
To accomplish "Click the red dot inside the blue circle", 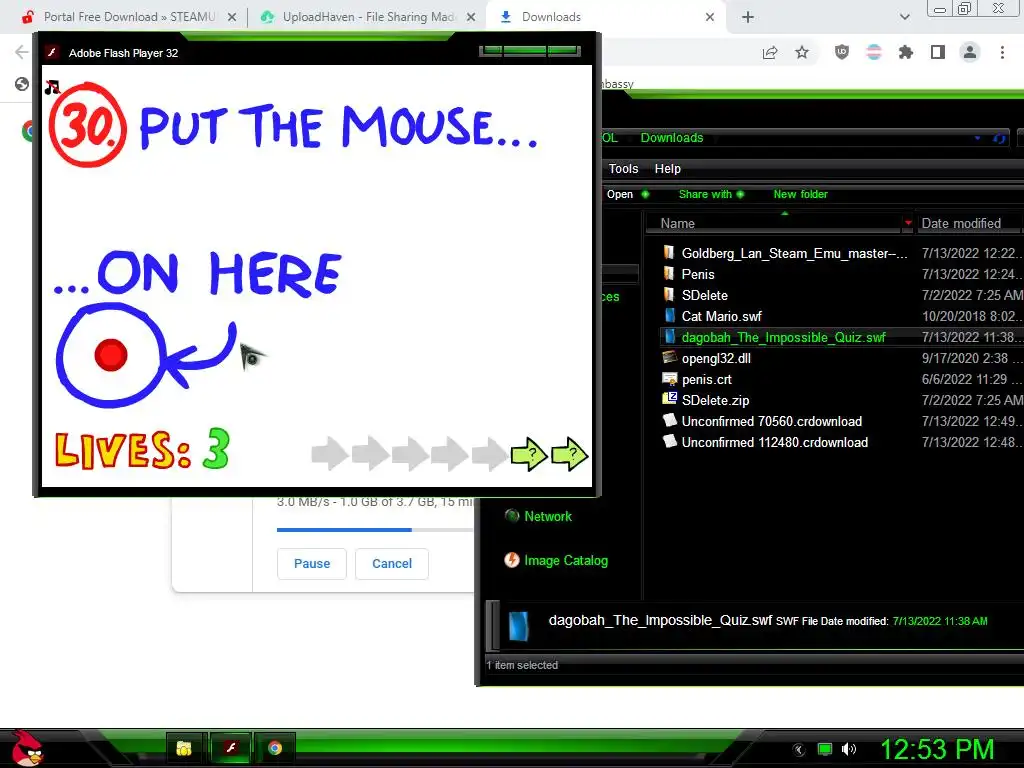I will [x=110, y=355].
